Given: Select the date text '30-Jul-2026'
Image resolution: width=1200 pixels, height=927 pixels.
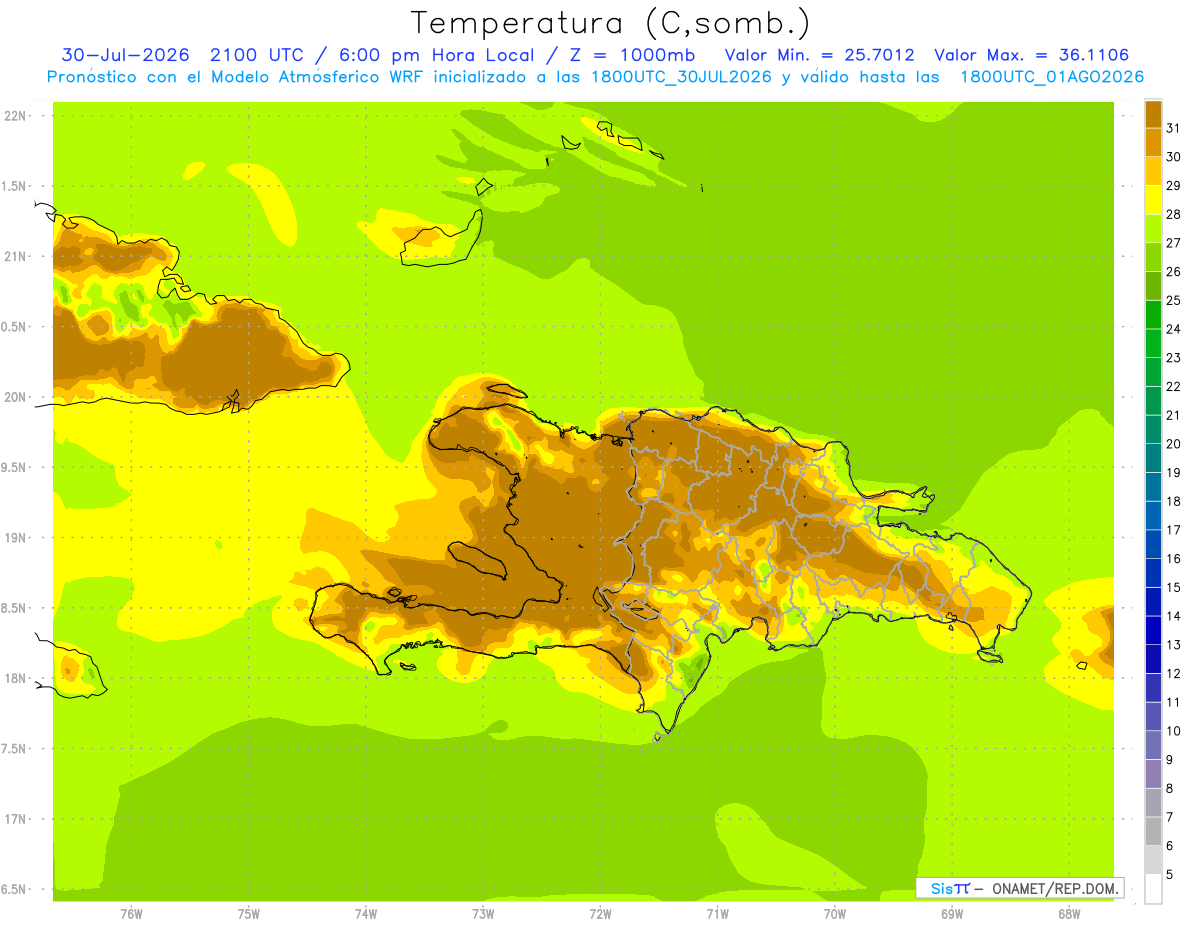Looking at the screenshot, I should (126, 55).
